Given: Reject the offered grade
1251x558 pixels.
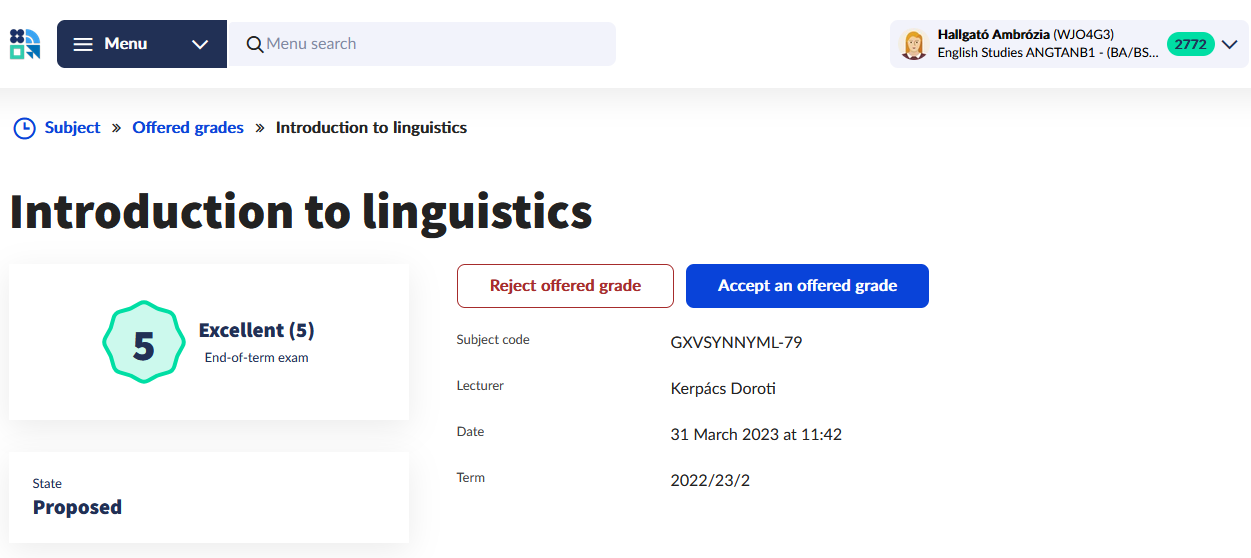Looking at the screenshot, I should point(565,286).
